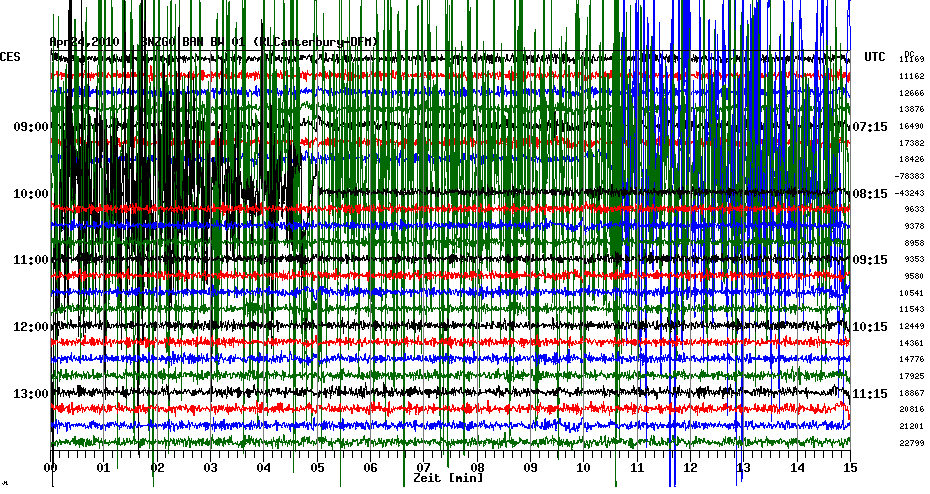930x494 pixels.
Task: Click the 00 minute tick label
Action: click(x=52, y=467)
